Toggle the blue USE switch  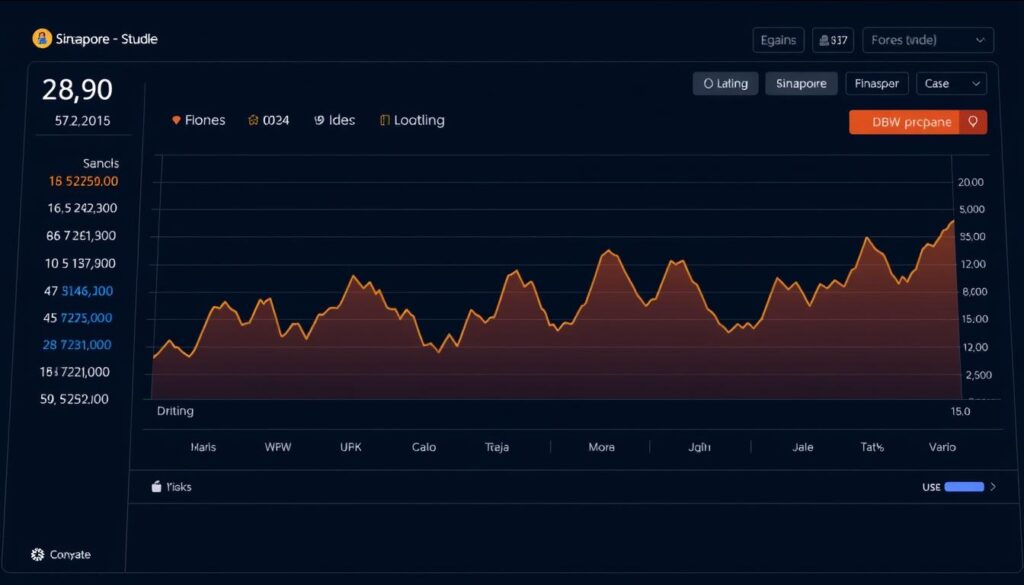pyautogui.click(x=964, y=487)
